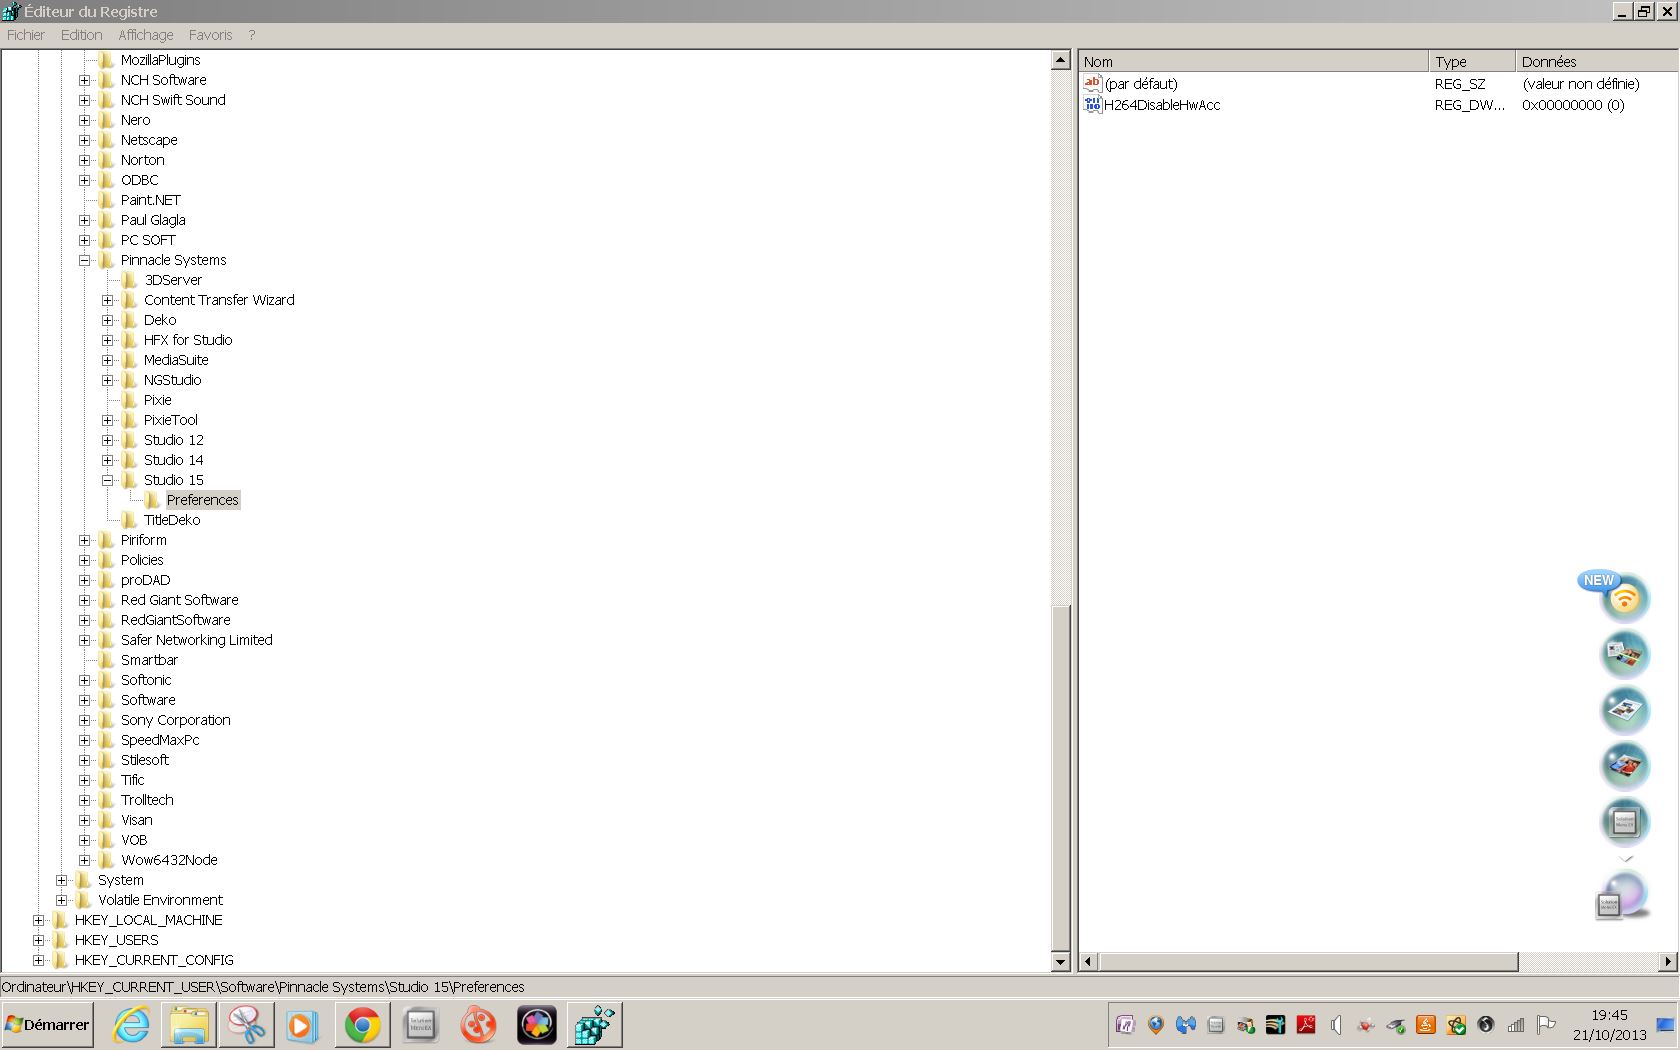This screenshot has height=1050, width=1680.
Task: Click the values pane horizontal scrollbar thumb
Action: (1308, 962)
